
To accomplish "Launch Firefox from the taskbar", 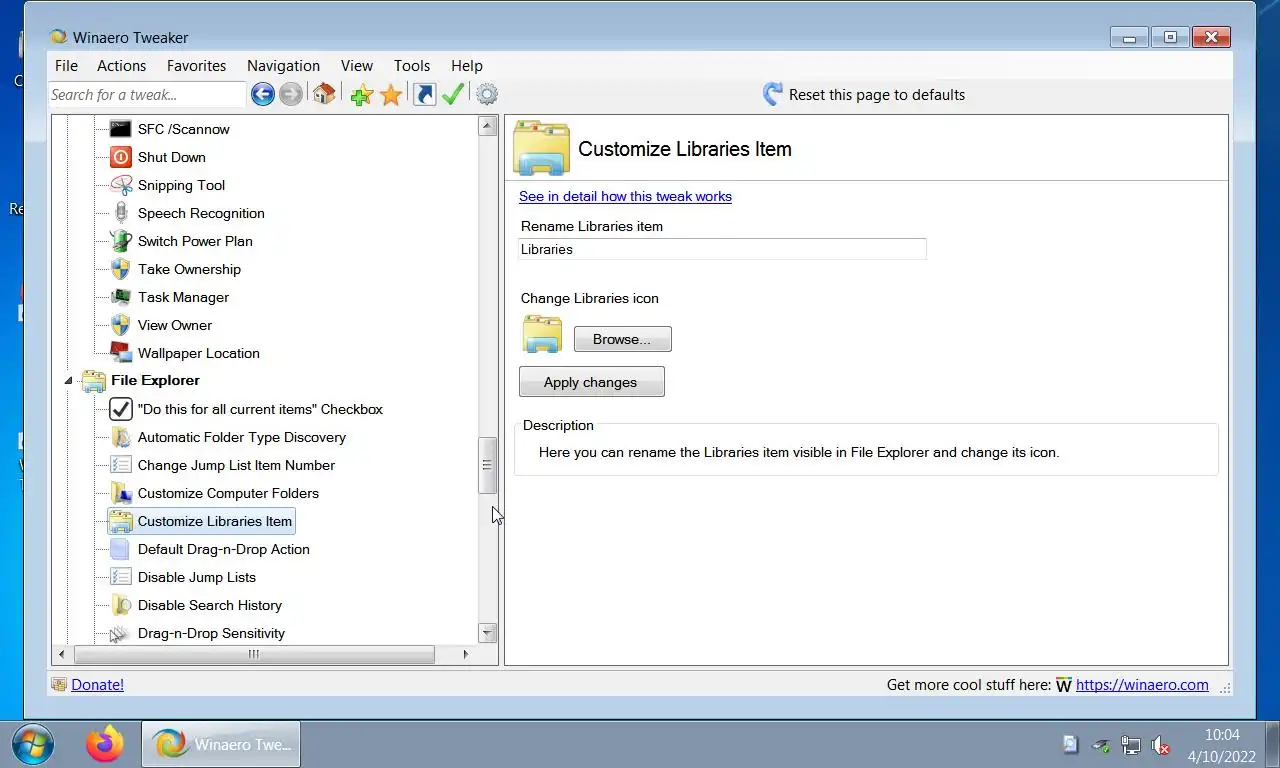I will click(x=104, y=744).
